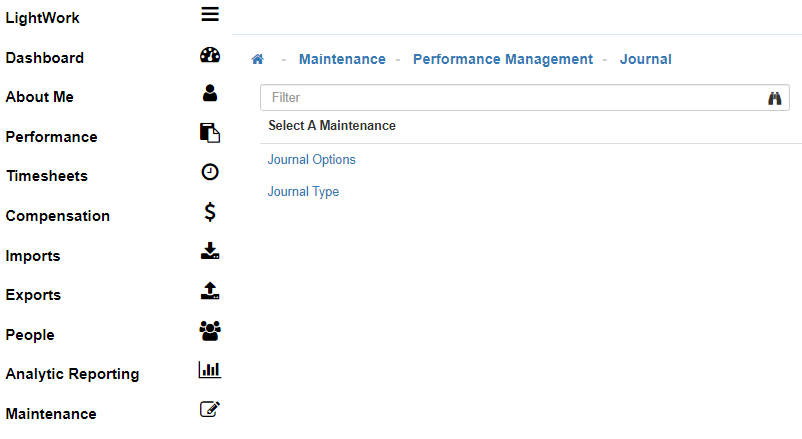Click the Exports upload icon
The width and height of the screenshot is (802, 439).
click(209, 291)
